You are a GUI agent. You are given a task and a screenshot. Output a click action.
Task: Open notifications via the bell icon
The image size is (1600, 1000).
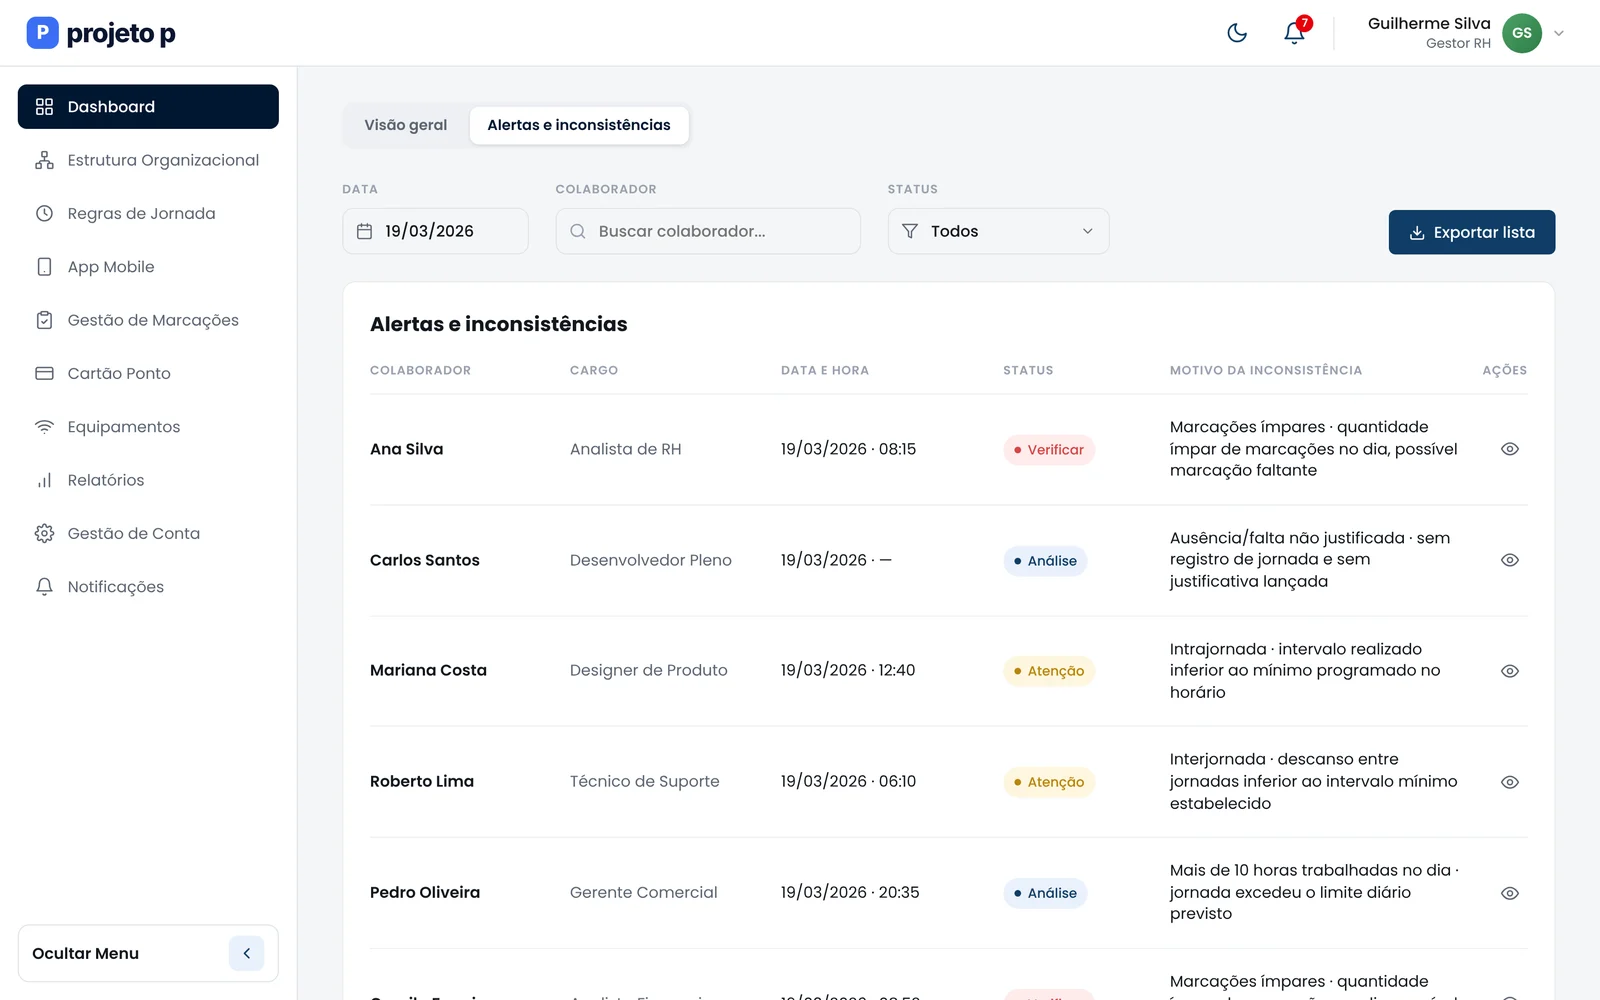(1294, 33)
